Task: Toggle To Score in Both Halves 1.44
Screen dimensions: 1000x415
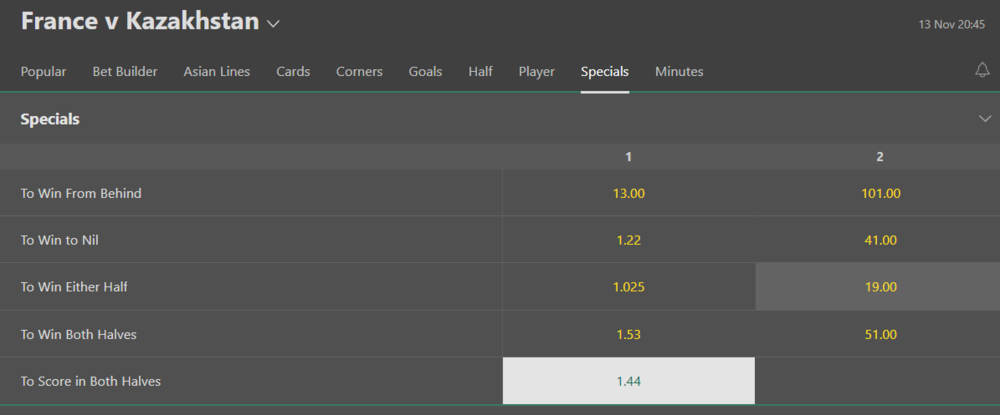Action: [628, 381]
